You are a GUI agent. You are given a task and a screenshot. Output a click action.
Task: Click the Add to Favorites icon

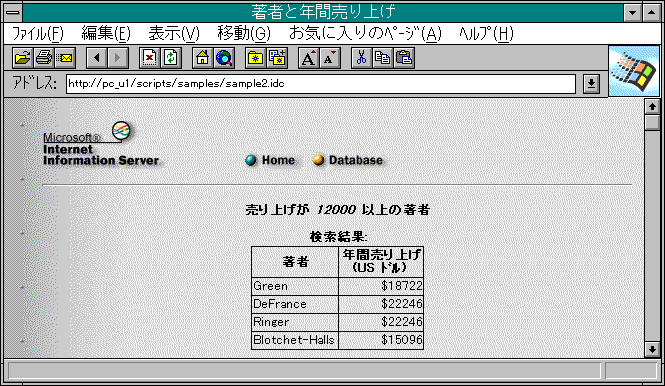point(277,58)
